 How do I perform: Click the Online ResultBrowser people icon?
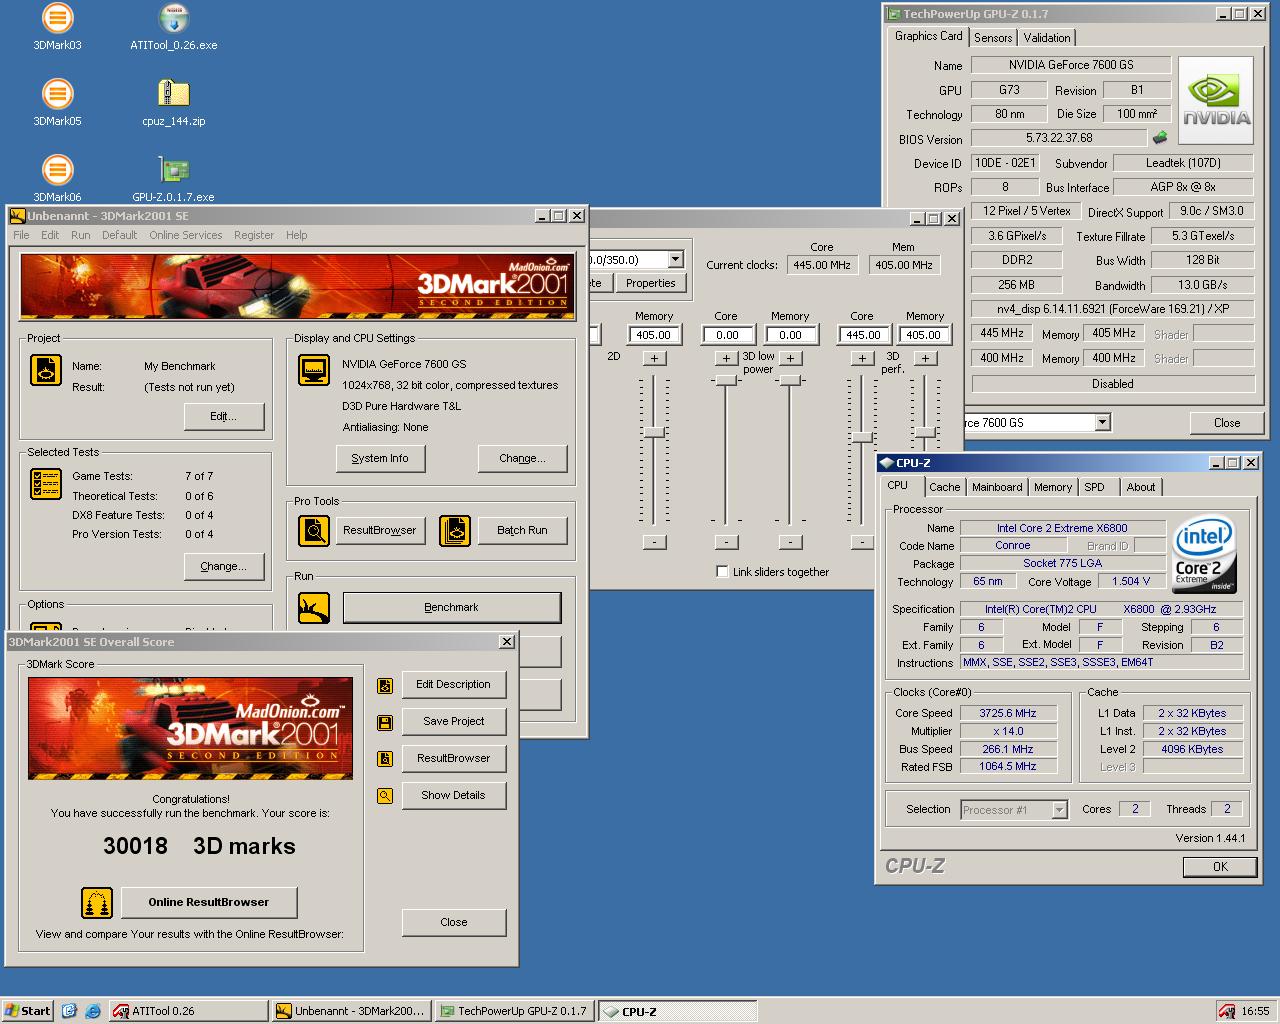(x=97, y=902)
